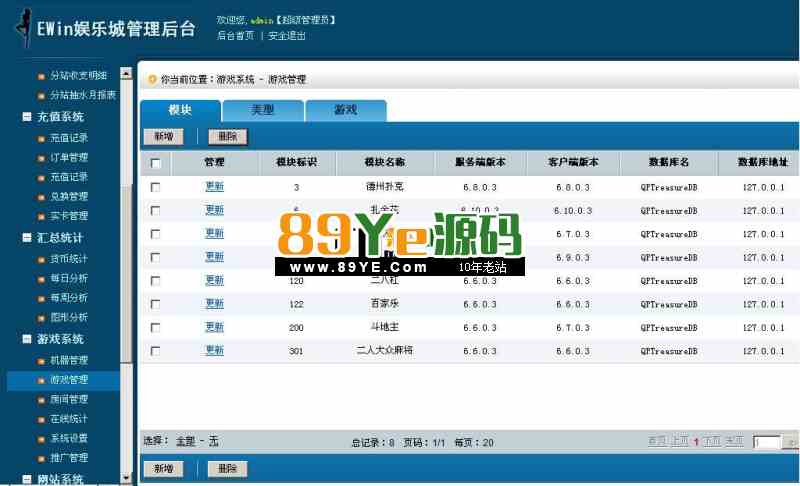Open 每日分析 in the sidebar
The image size is (800, 486).
tap(69, 278)
